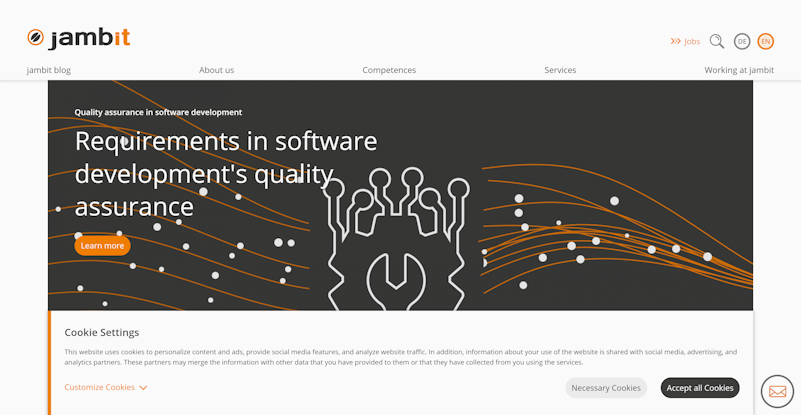
Task: Switch language to German (DE)
Action: pos(742,41)
